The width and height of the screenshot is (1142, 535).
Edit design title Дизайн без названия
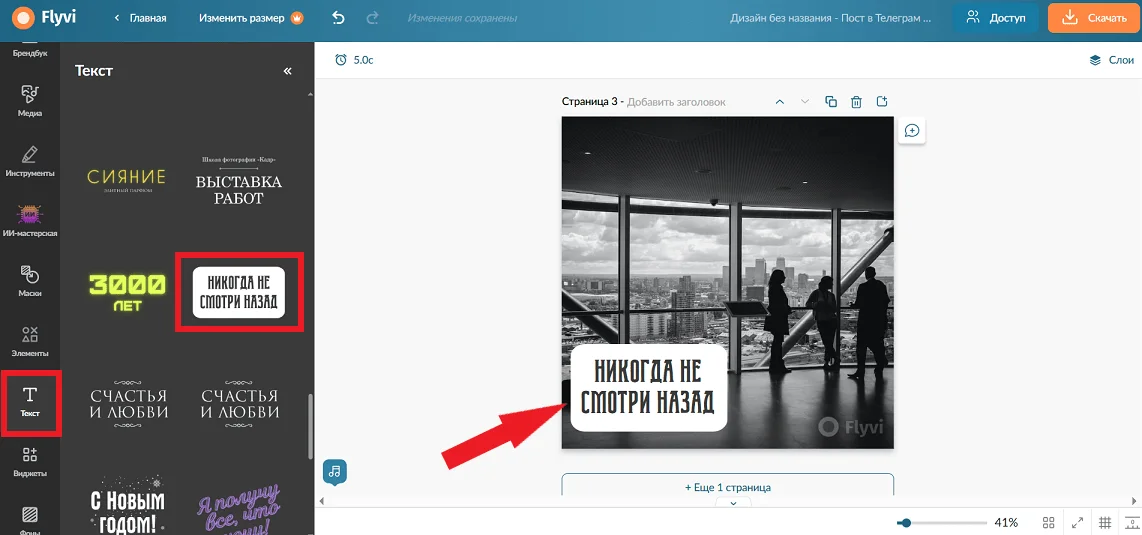pyautogui.click(x=830, y=18)
